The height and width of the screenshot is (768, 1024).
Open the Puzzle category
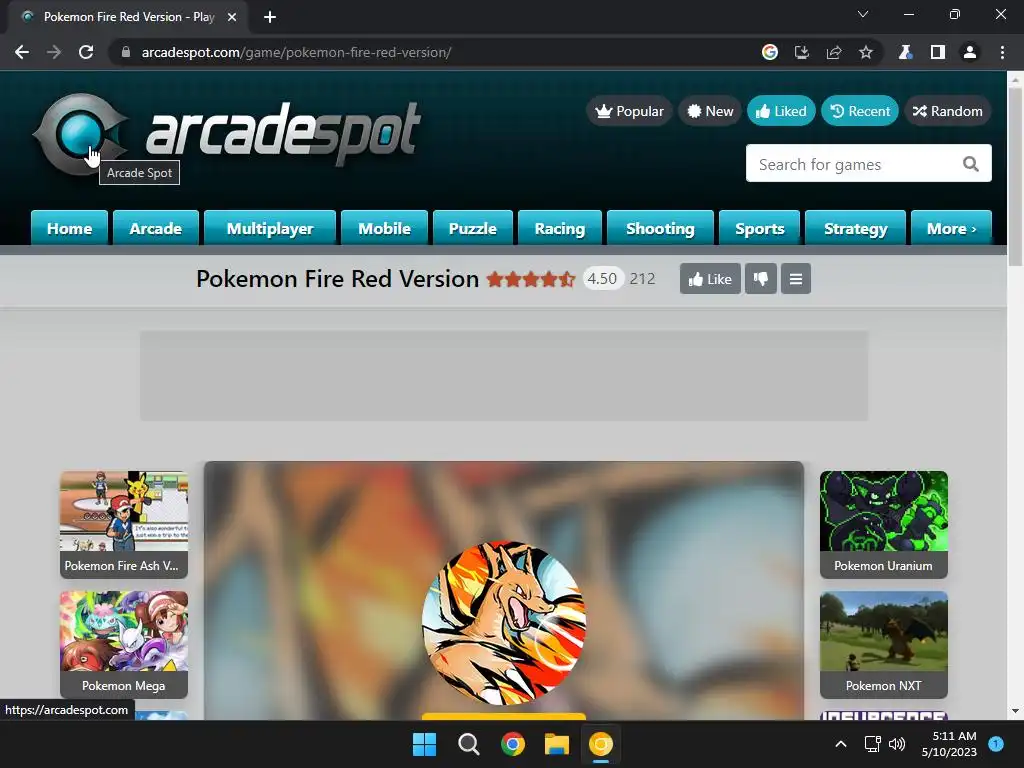[x=473, y=229]
